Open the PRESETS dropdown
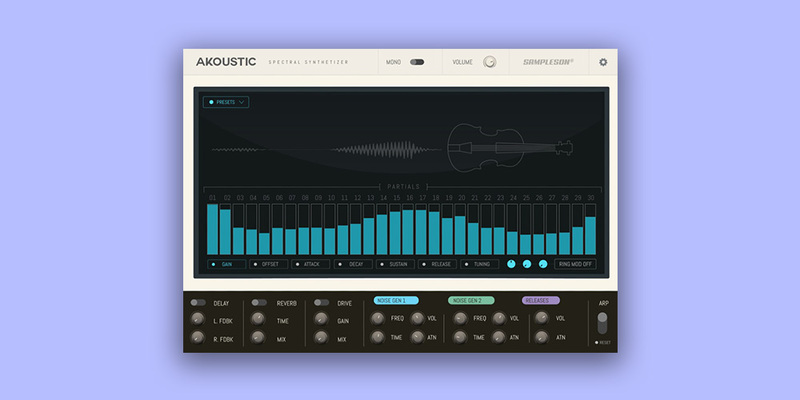 pyautogui.click(x=226, y=102)
